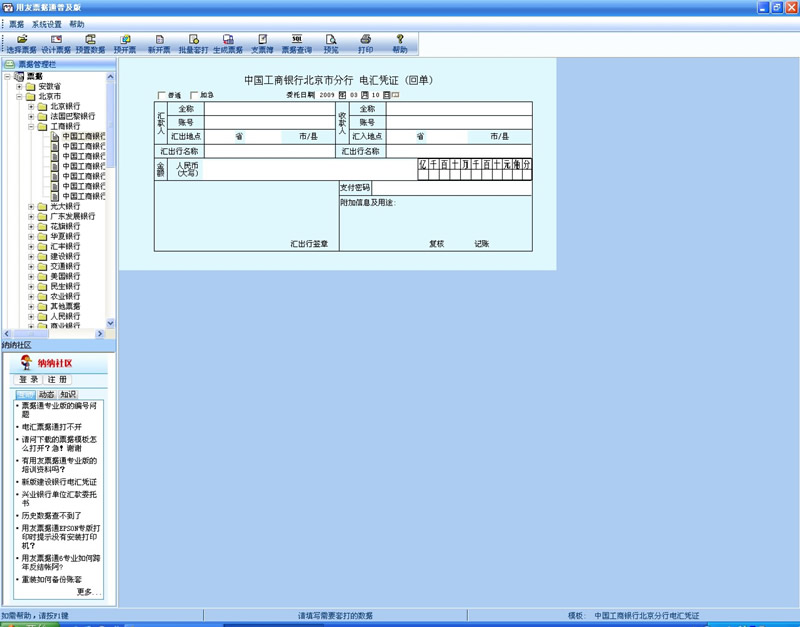Tick the 普通 checkbox
The width and height of the screenshot is (800, 627).
[x=162, y=95]
